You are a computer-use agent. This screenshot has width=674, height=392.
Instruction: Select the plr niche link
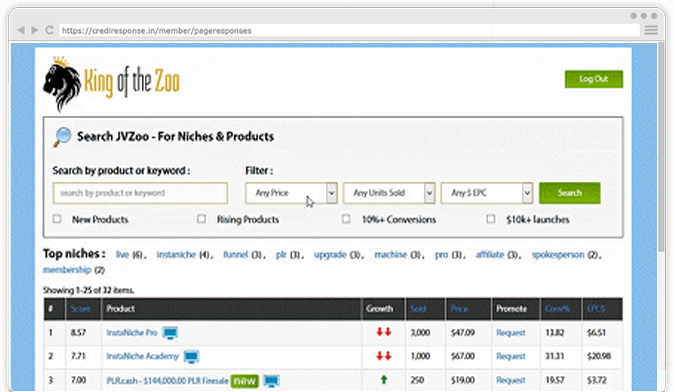[281, 254]
